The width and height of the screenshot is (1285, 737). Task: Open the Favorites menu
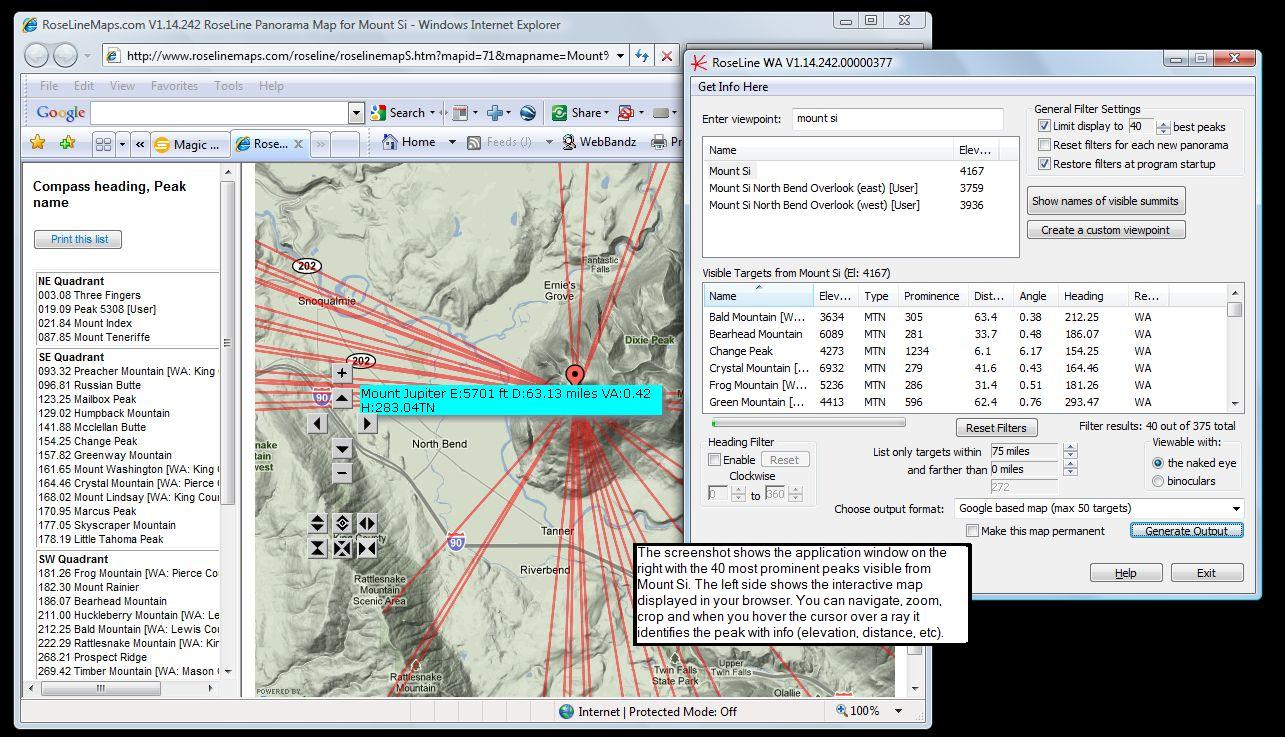[x=174, y=86]
